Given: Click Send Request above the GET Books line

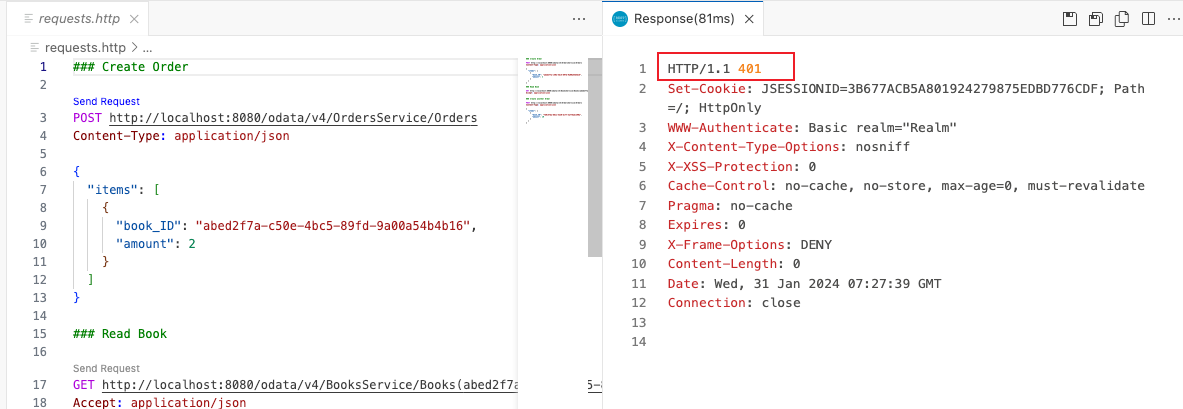Looking at the screenshot, I should pyautogui.click(x=106, y=368).
